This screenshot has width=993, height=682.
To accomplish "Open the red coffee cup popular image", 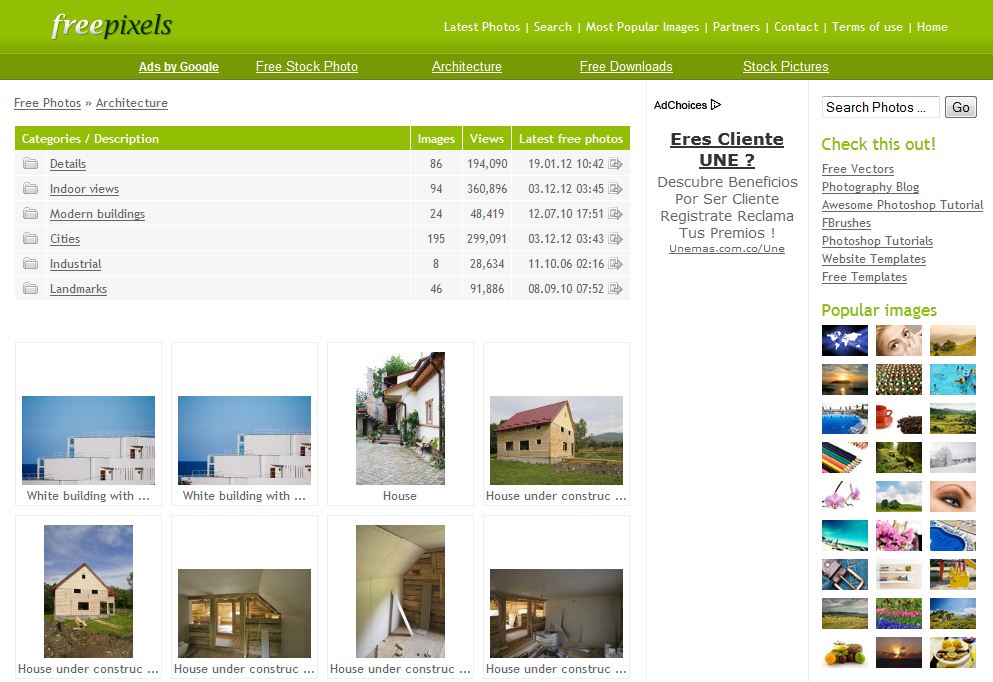I will [899, 419].
